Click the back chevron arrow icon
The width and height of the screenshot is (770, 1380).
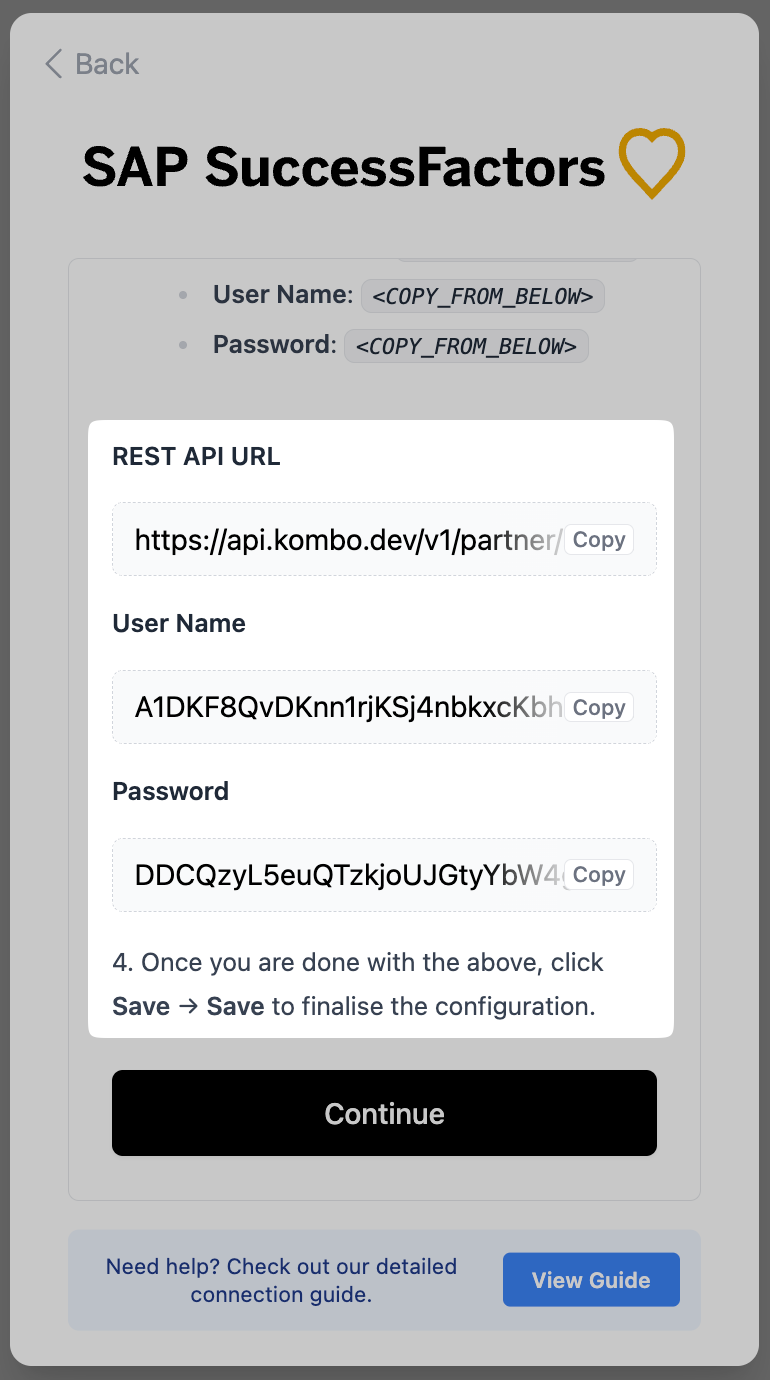(x=54, y=64)
